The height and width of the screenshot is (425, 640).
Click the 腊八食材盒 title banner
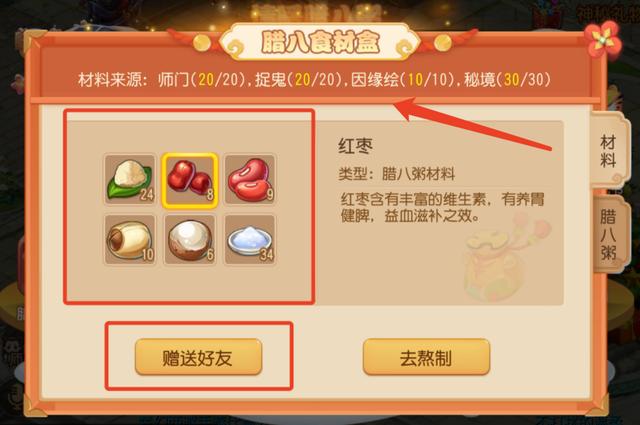(x=320, y=42)
